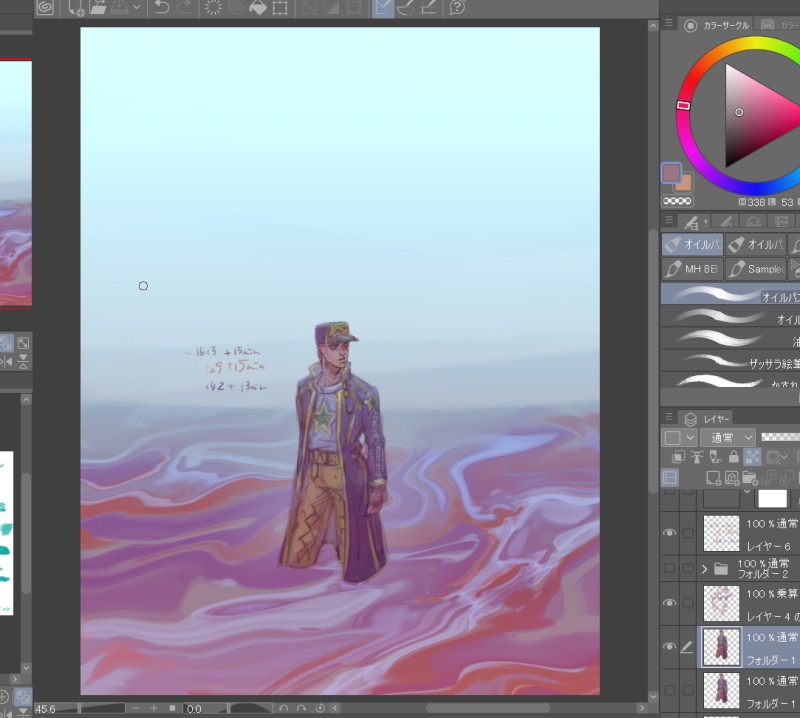
Task: Click the Open file folder icon
Action: tap(98, 8)
